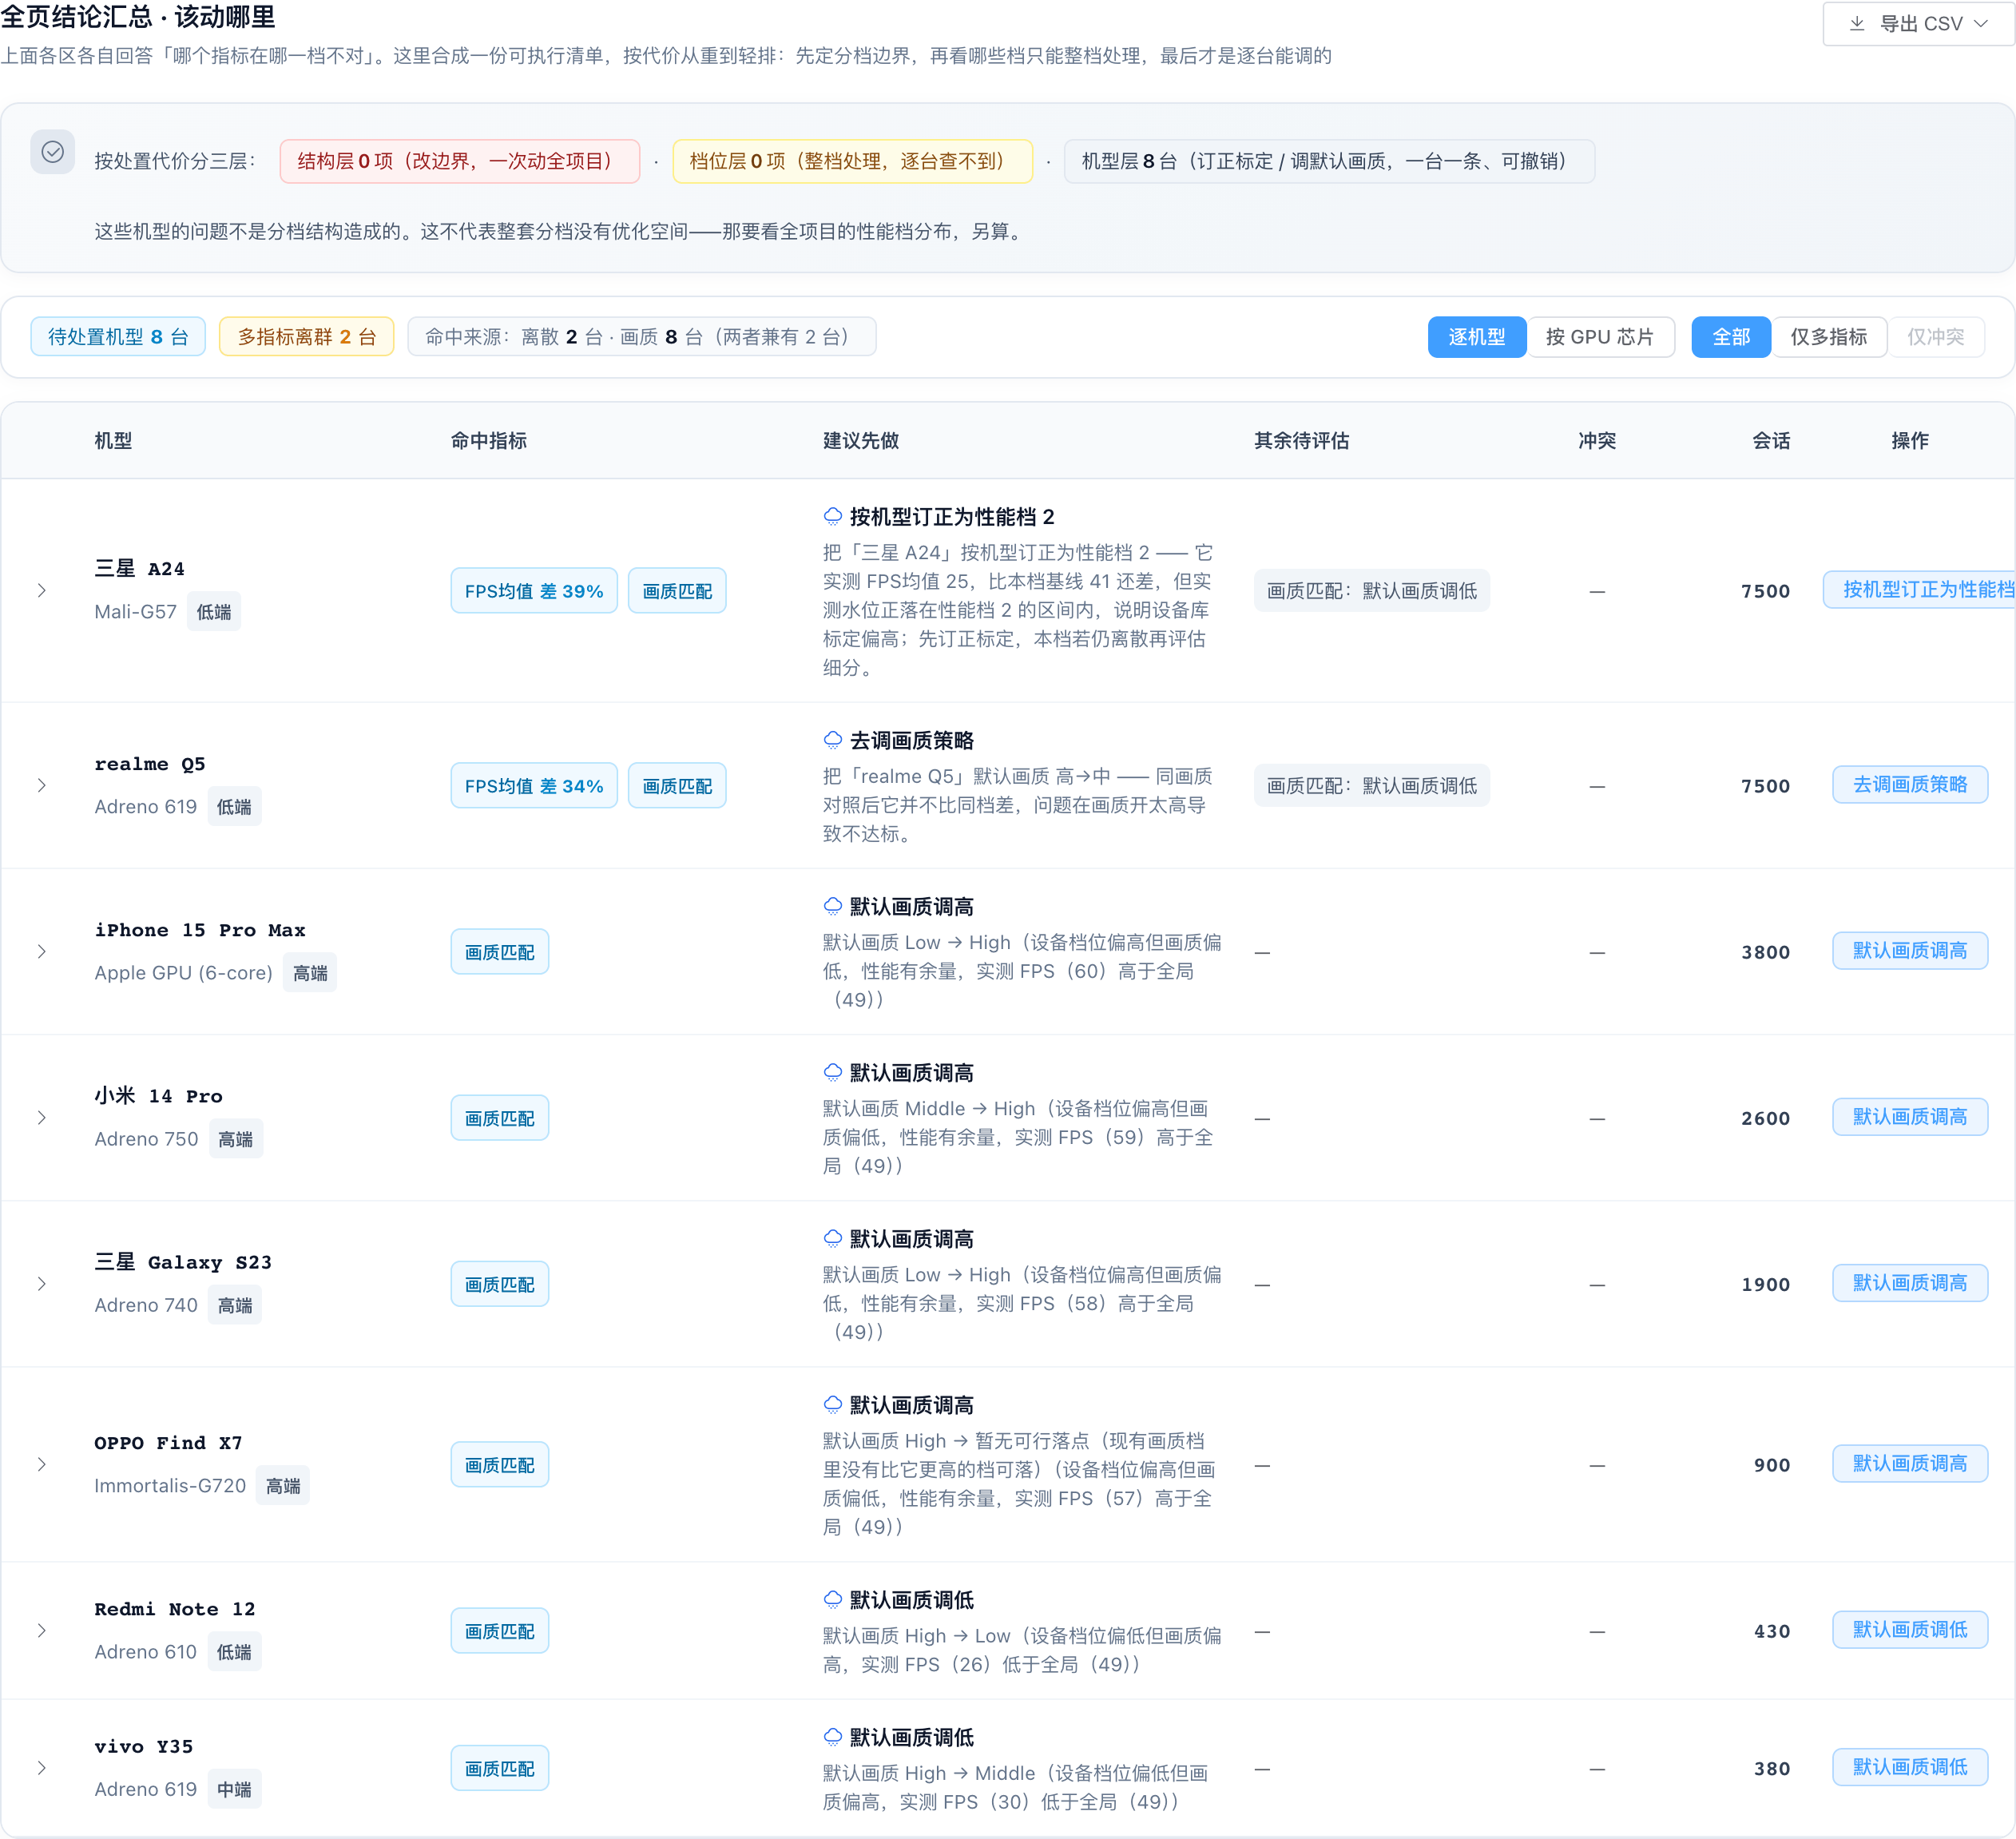
Task: Click 画质匹配 tag in 三星 A24 row
Action: pyautogui.click(x=677, y=591)
